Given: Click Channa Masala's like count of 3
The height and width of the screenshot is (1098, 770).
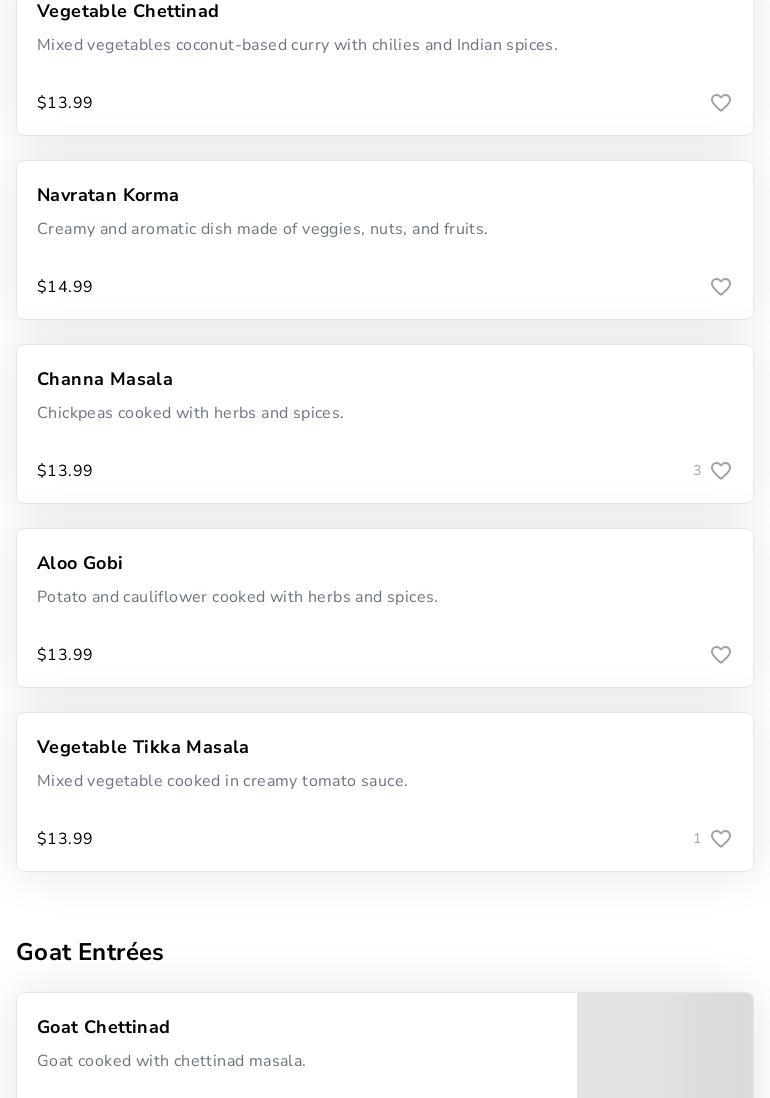Looking at the screenshot, I should (x=697, y=471).
